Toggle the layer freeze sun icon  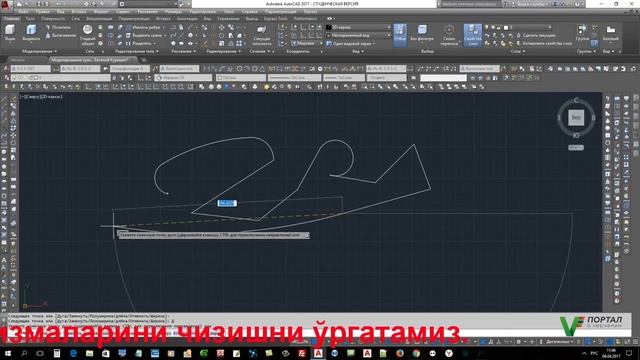[493, 27]
